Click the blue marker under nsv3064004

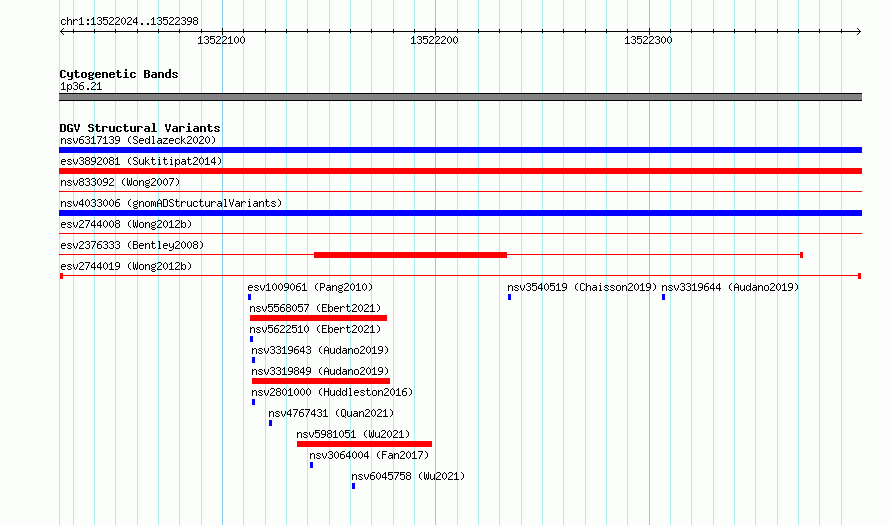[x=312, y=465]
